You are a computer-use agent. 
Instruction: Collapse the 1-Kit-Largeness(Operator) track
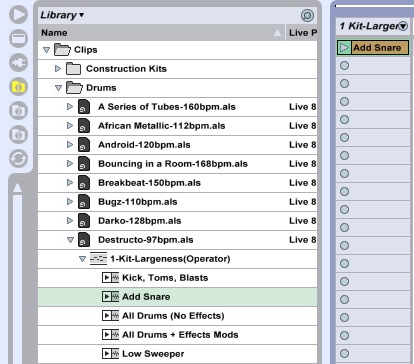click(82, 259)
